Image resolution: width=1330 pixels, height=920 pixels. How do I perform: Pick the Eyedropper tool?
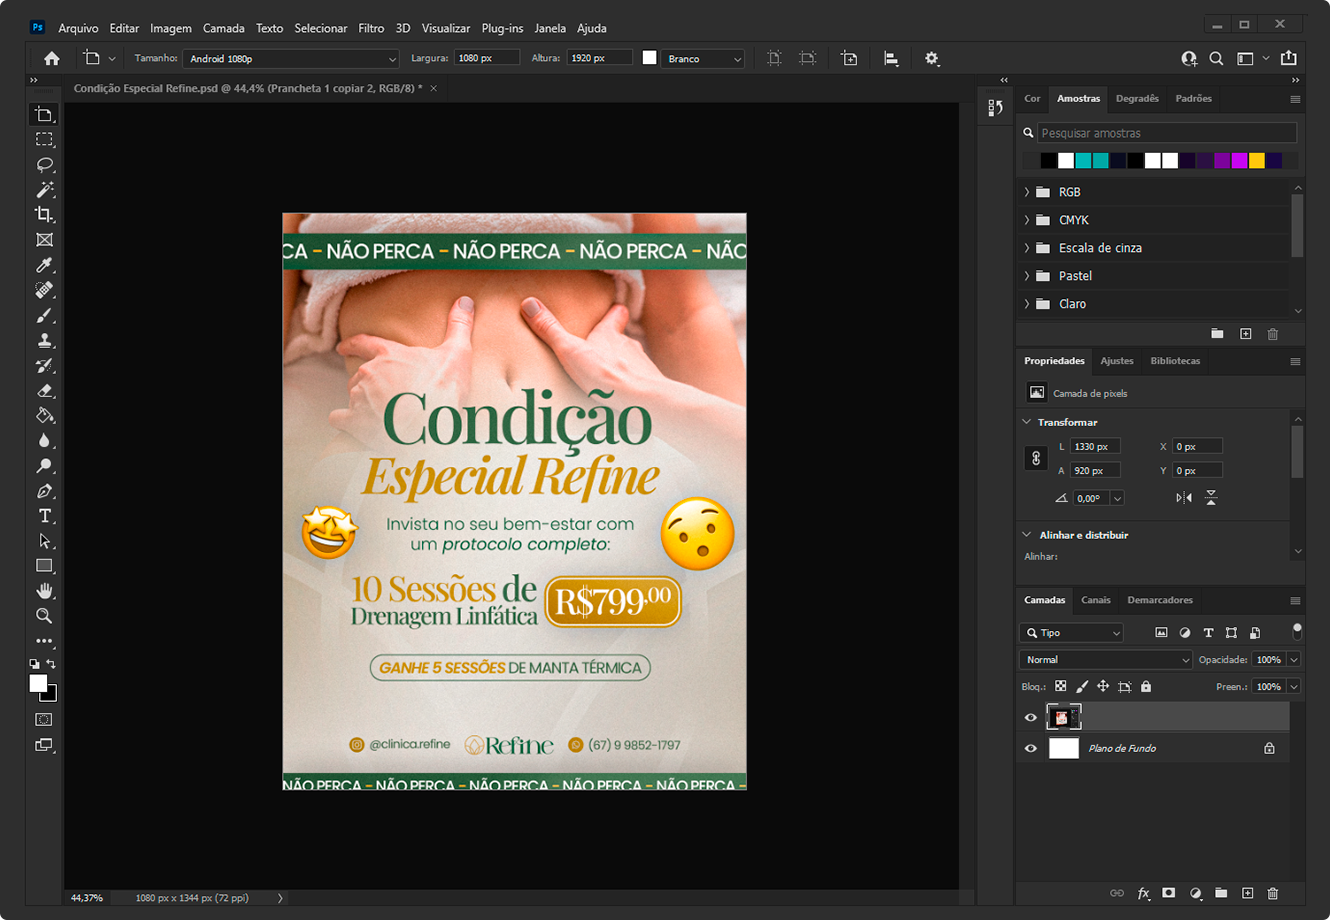tap(44, 265)
